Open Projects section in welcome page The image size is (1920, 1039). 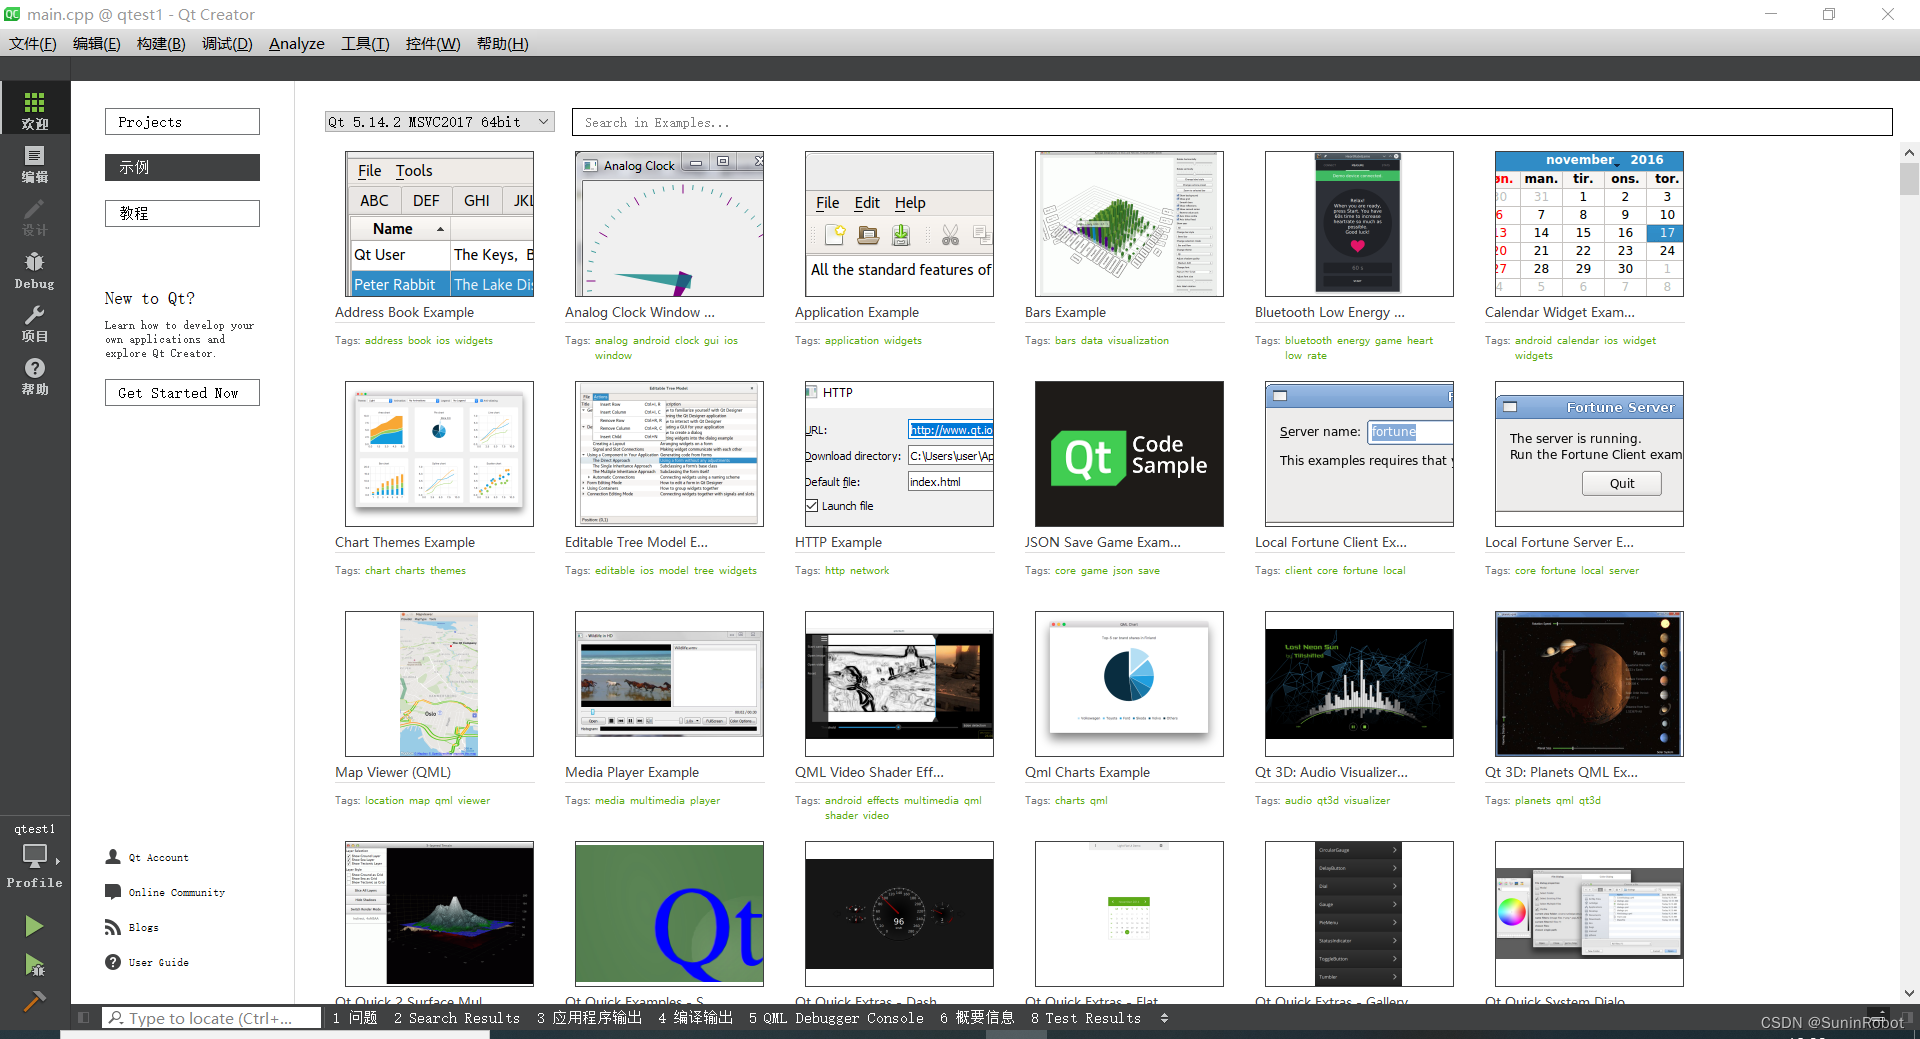click(x=182, y=122)
